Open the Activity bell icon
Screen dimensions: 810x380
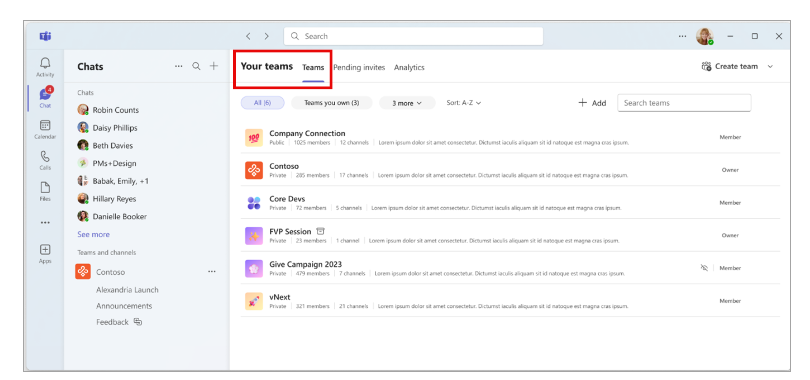pyautogui.click(x=45, y=63)
